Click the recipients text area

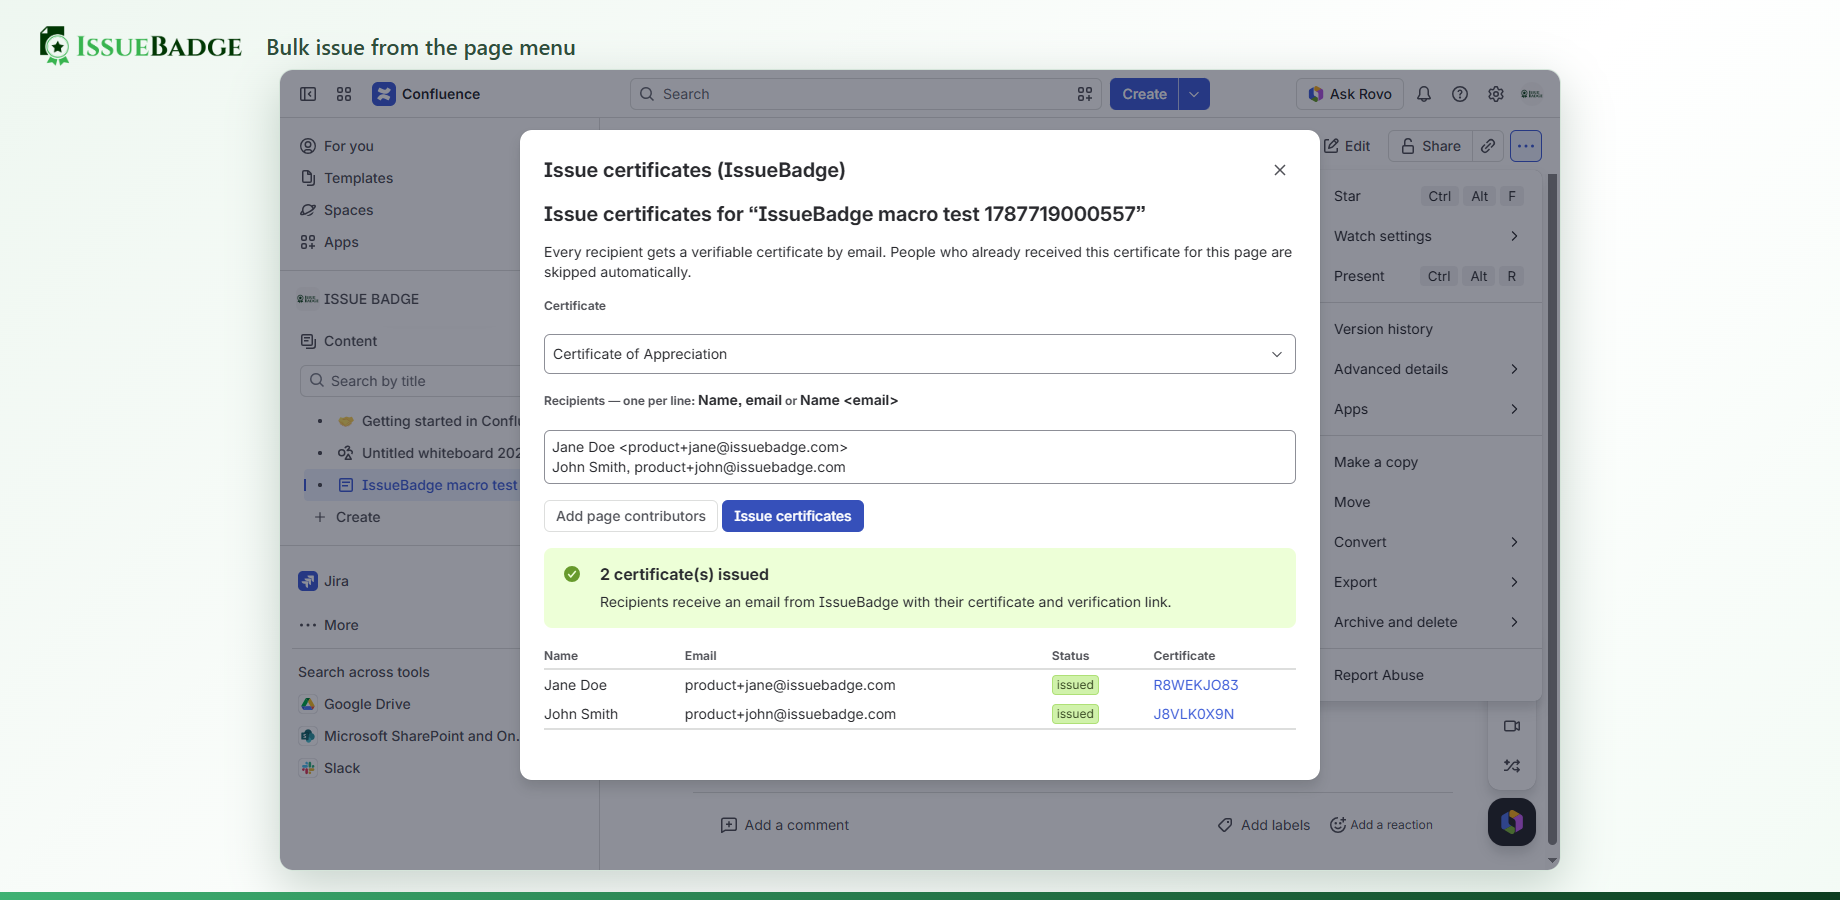point(920,457)
